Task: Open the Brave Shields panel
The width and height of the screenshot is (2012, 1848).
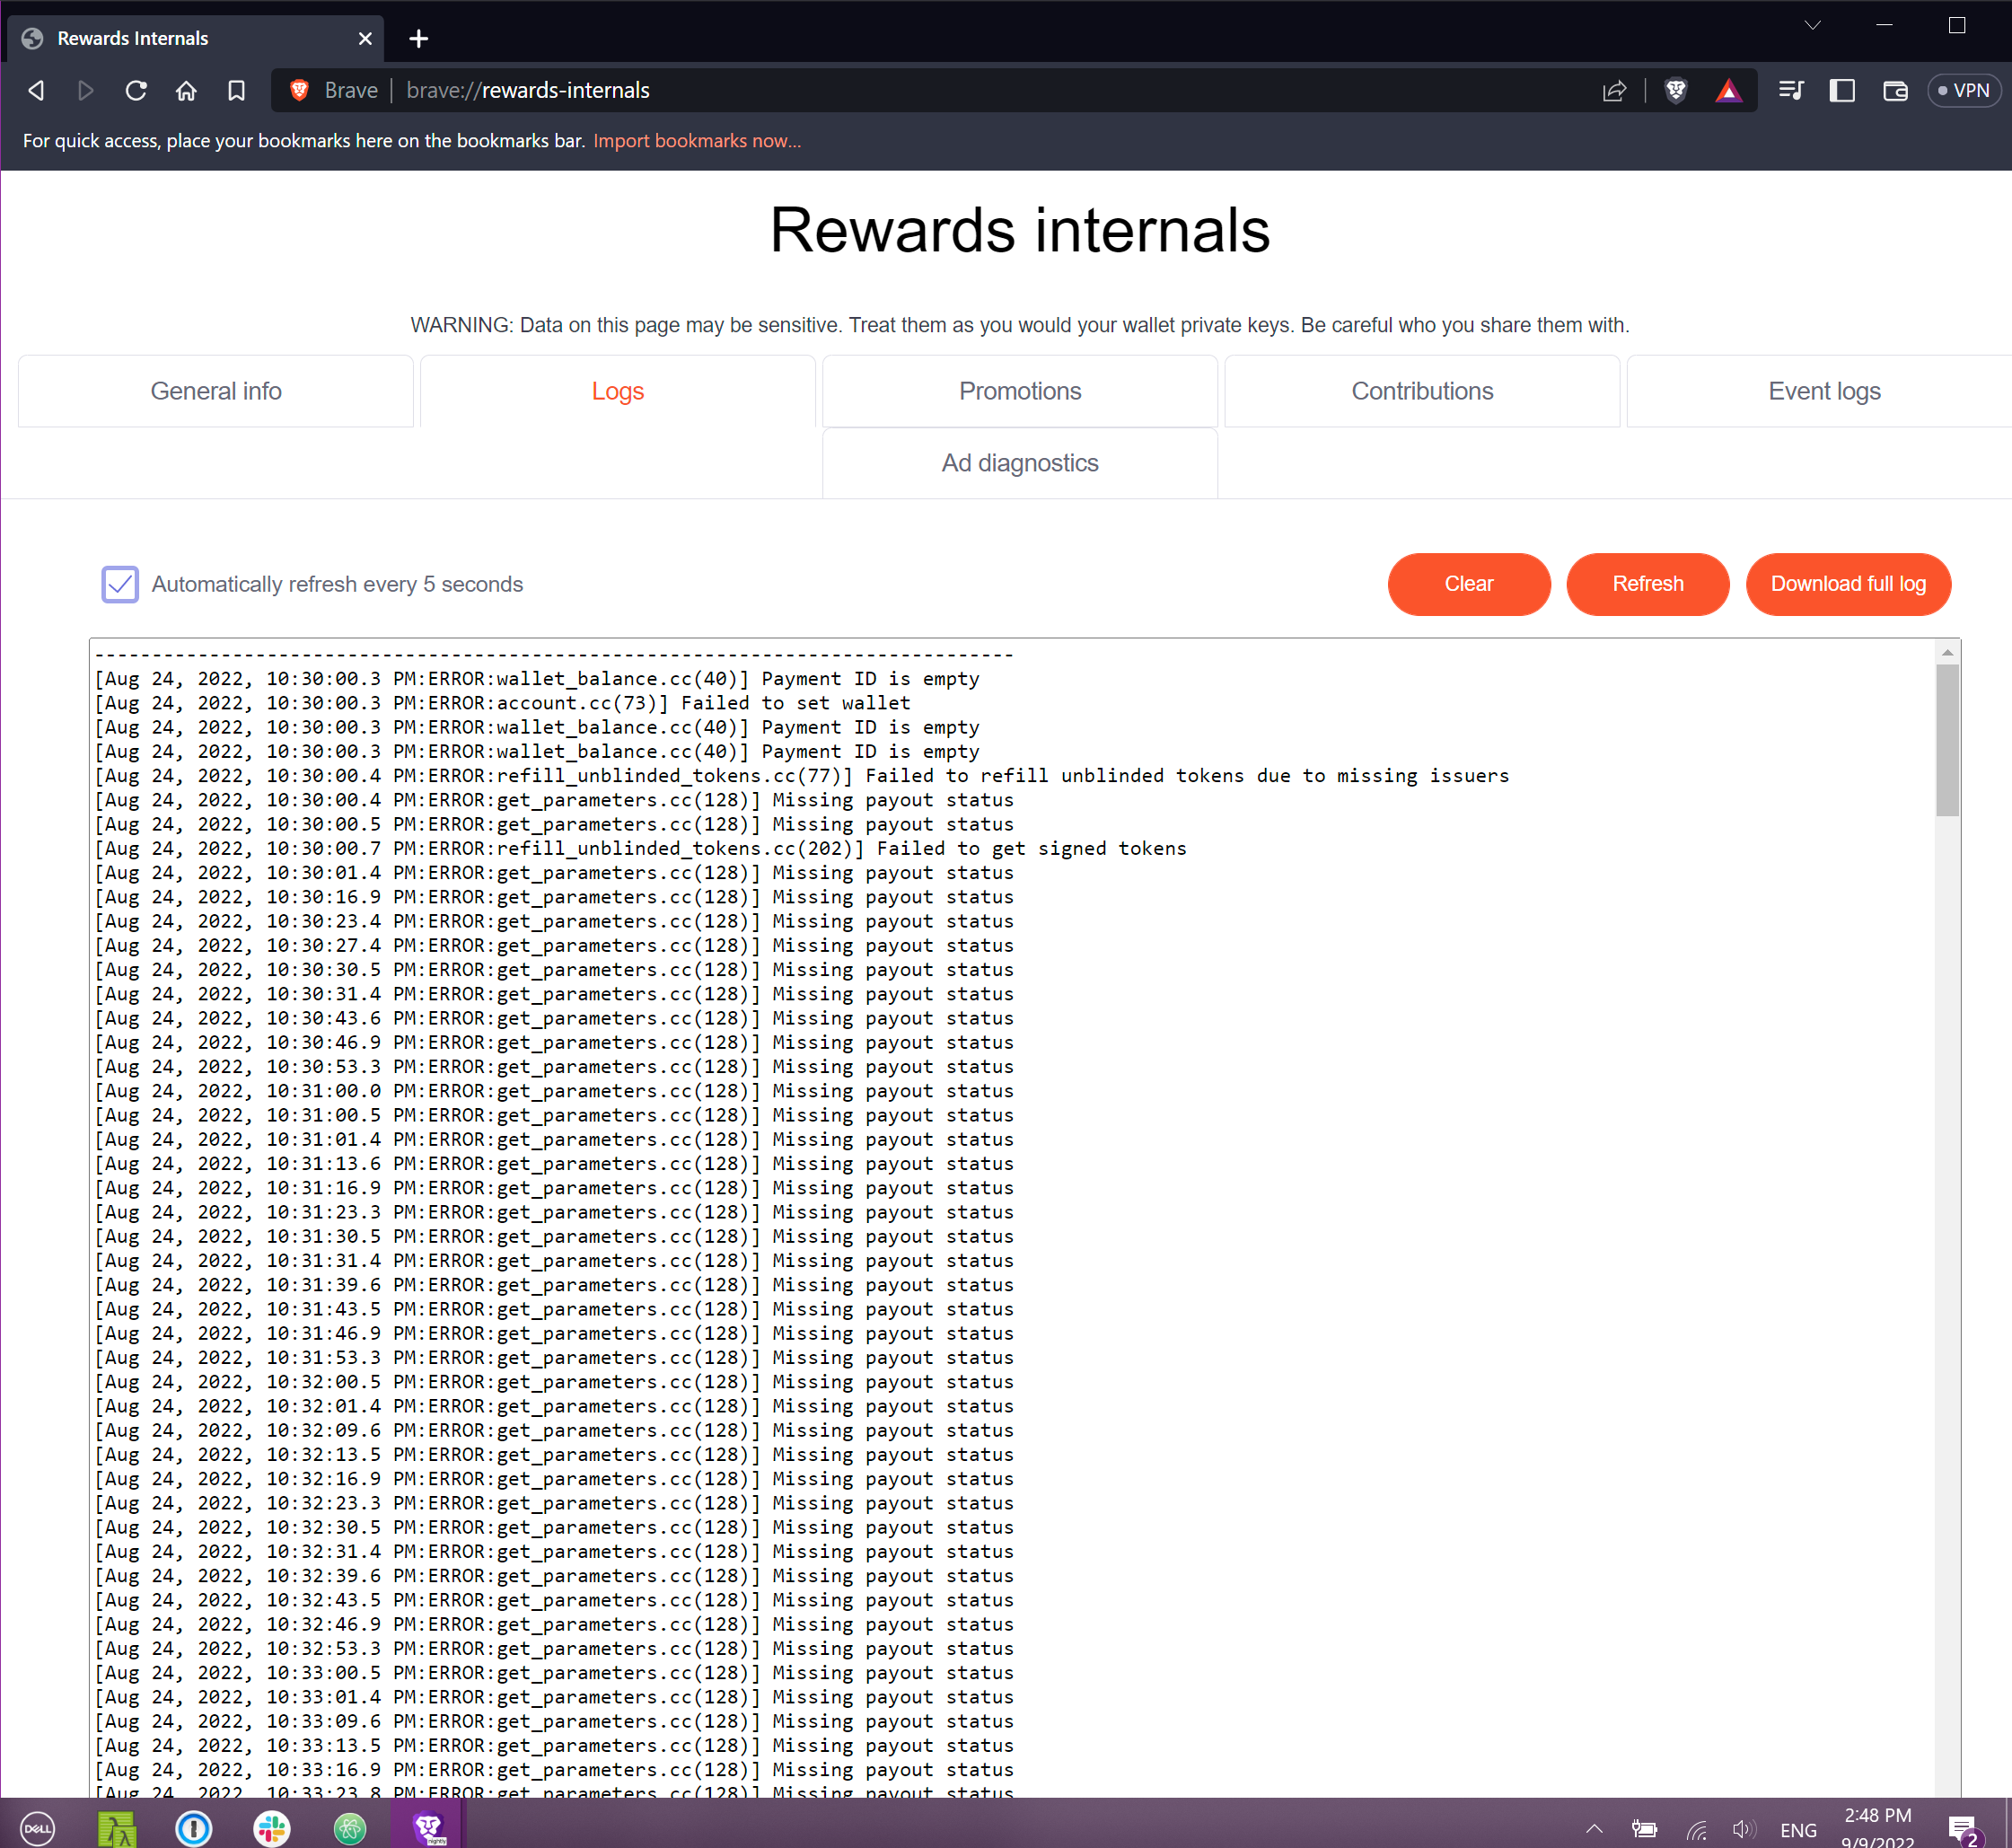Action: click(1676, 90)
